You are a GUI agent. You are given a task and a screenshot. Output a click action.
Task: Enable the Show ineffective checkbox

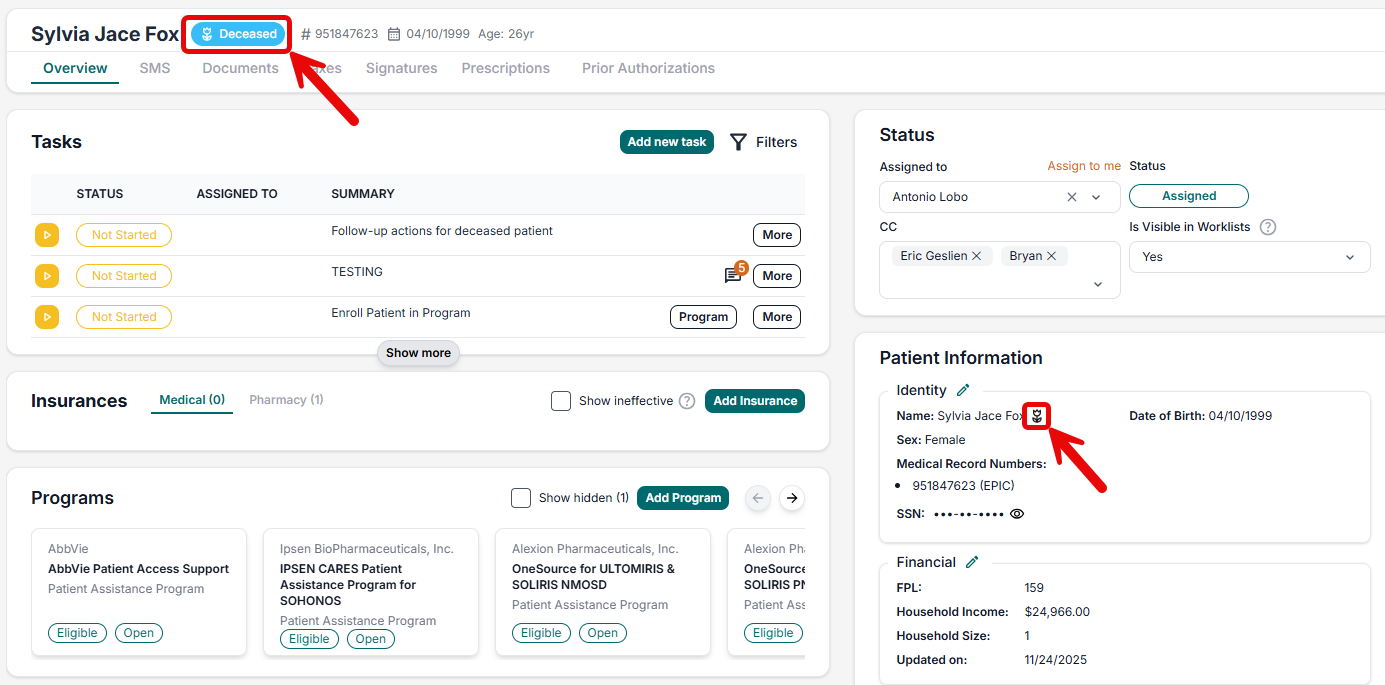click(x=561, y=401)
